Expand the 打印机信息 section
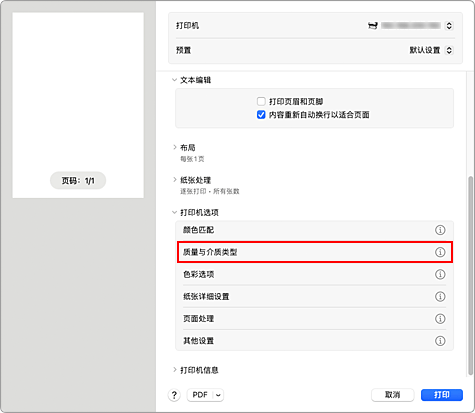The width and height of the screenshot is (475, 413). 174,370
